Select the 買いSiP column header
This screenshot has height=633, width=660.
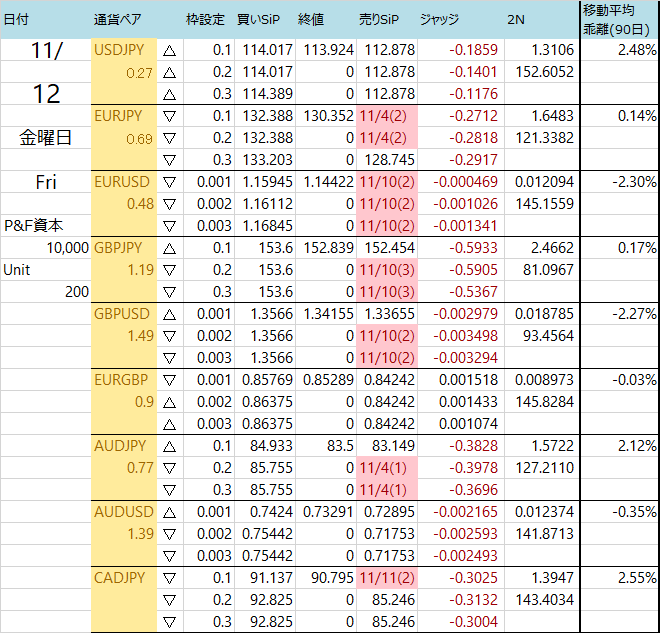pyautogui.click(x=258, y=19)
